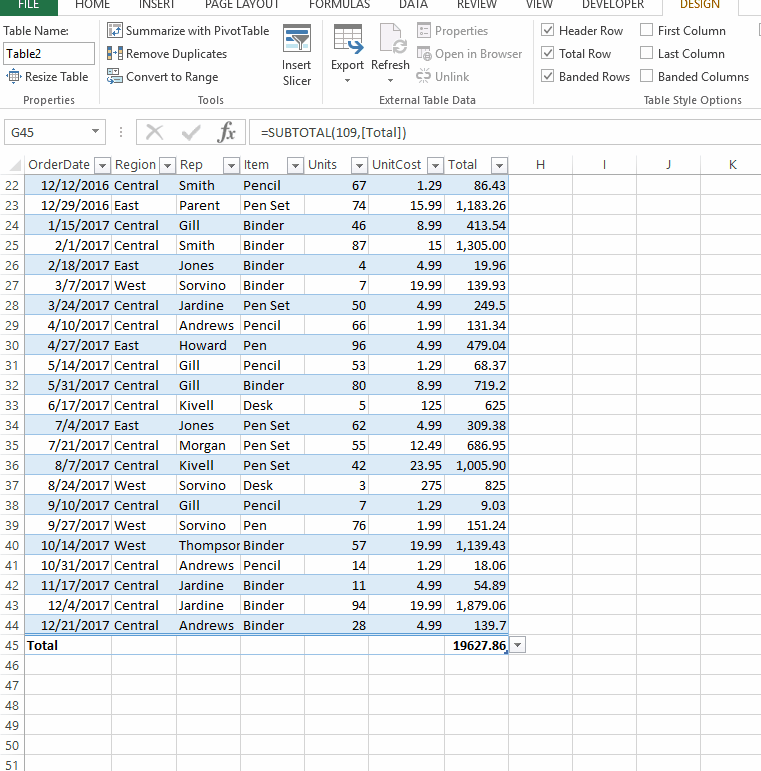This screenshot has width=761, height=771.
Task: Switch to the PAGE LAYOUT tab
Action: (242, 5)
